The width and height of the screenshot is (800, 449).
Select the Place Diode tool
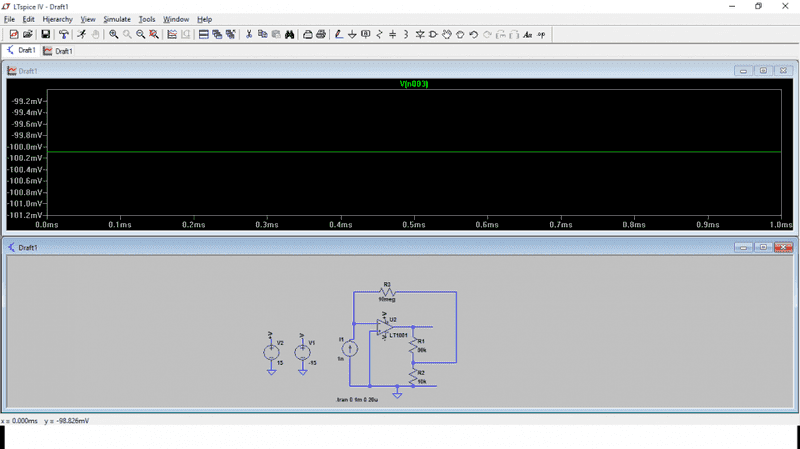tap(420, 34)
